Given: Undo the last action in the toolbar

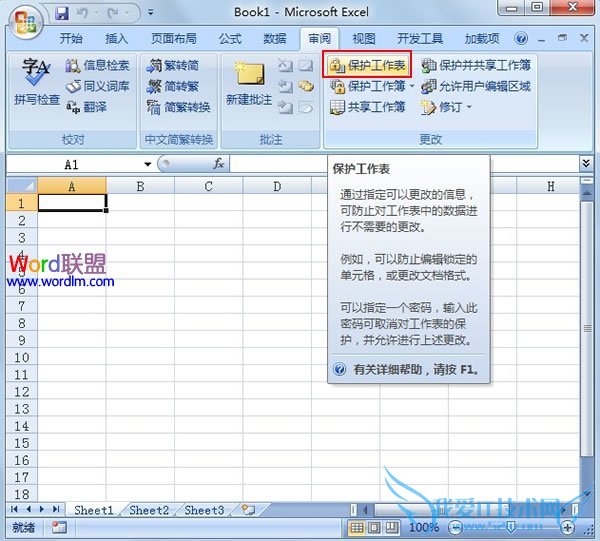Looking at the screenshot, I should 82,13.
